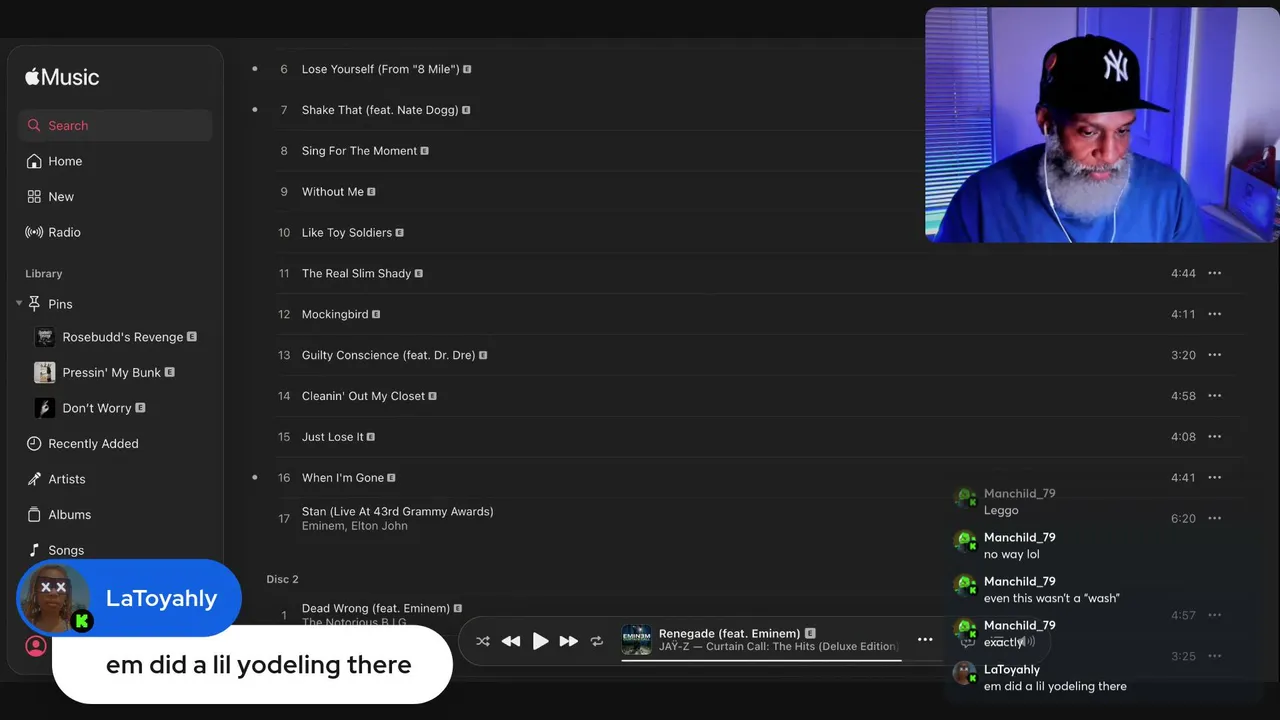The height and width of the screenshot is (720, 1280).
Task: Play the current song Renegade
Action: (540, 641)
